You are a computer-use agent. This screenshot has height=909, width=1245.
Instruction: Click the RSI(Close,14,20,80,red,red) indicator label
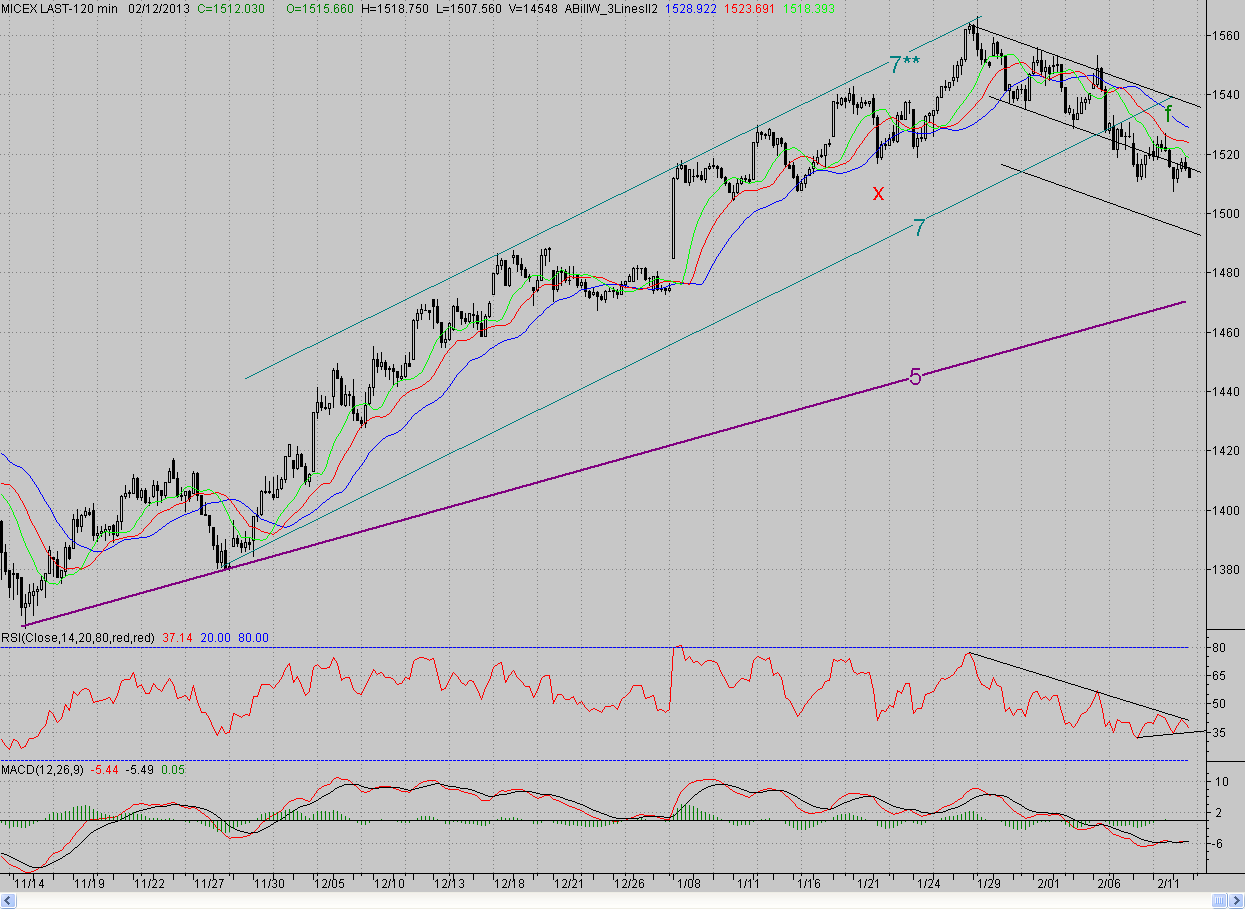(x=77, y=636)
